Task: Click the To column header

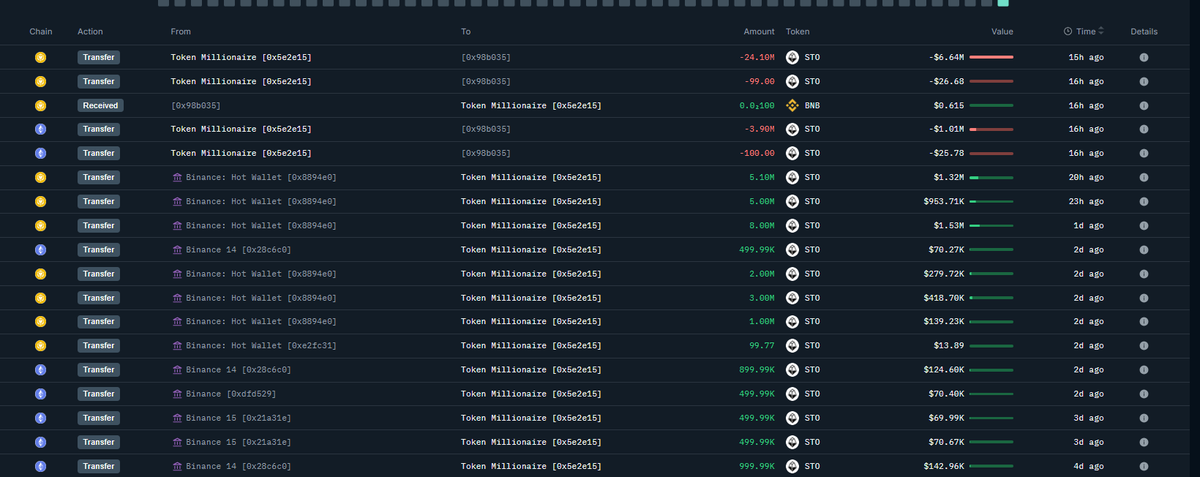Action: click(466, 32)
